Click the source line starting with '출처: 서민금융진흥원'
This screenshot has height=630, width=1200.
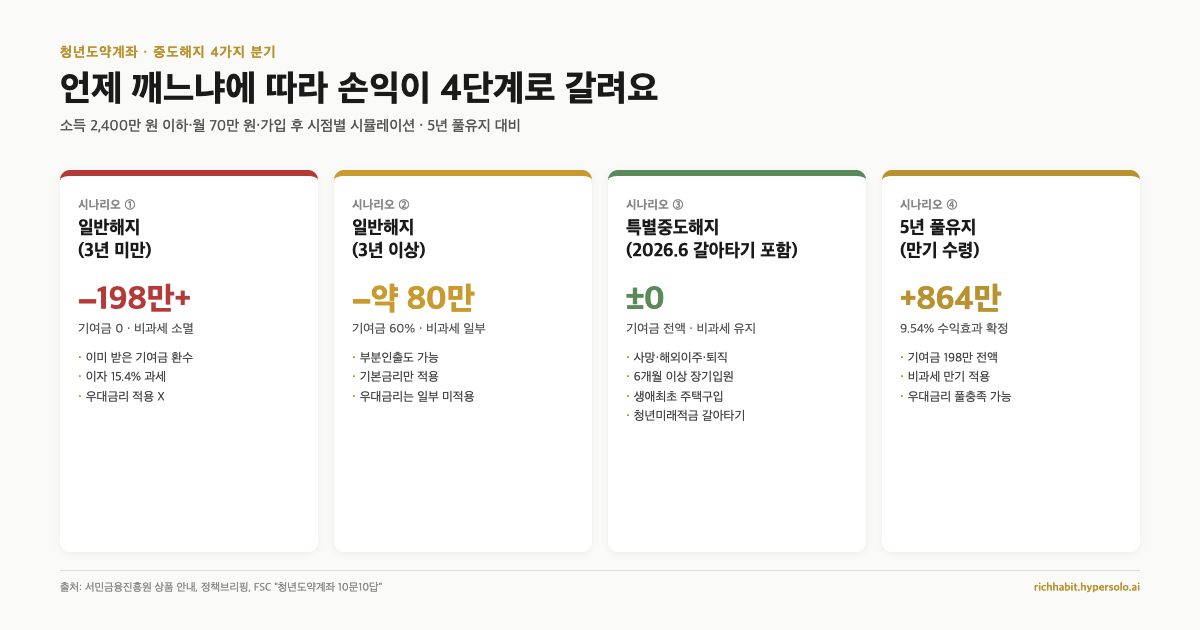pos(221,587)
